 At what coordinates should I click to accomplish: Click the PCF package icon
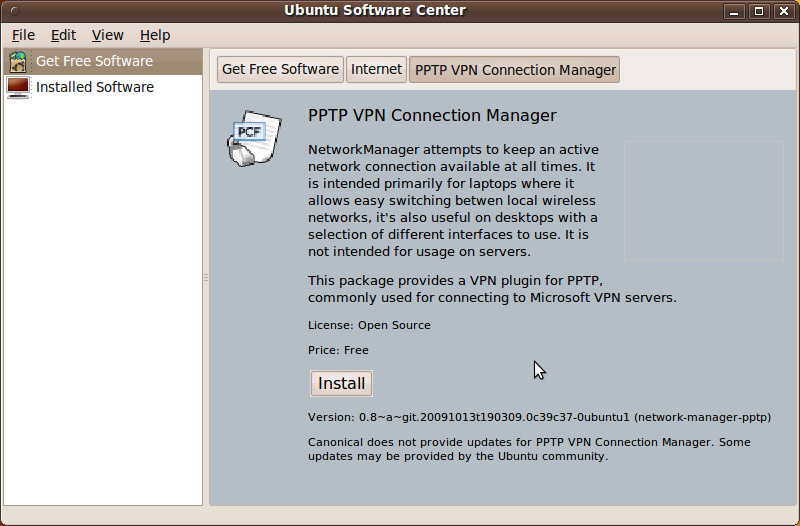254,138
